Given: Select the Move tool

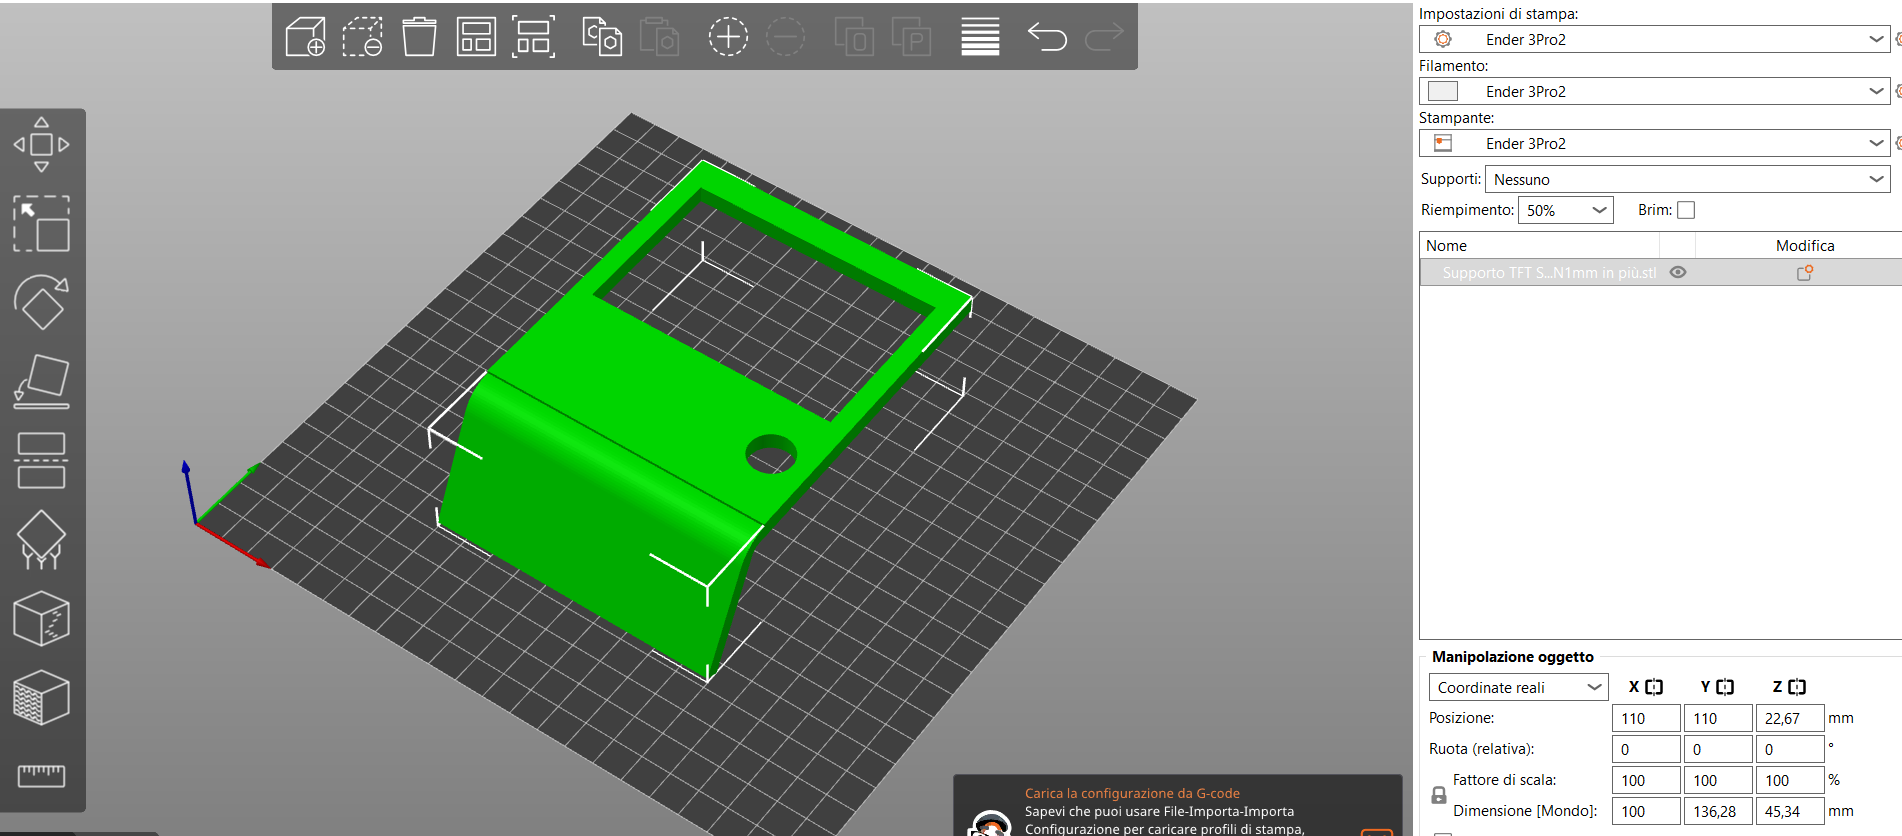Looking at the screenshot, I should [x=41, y=145].
